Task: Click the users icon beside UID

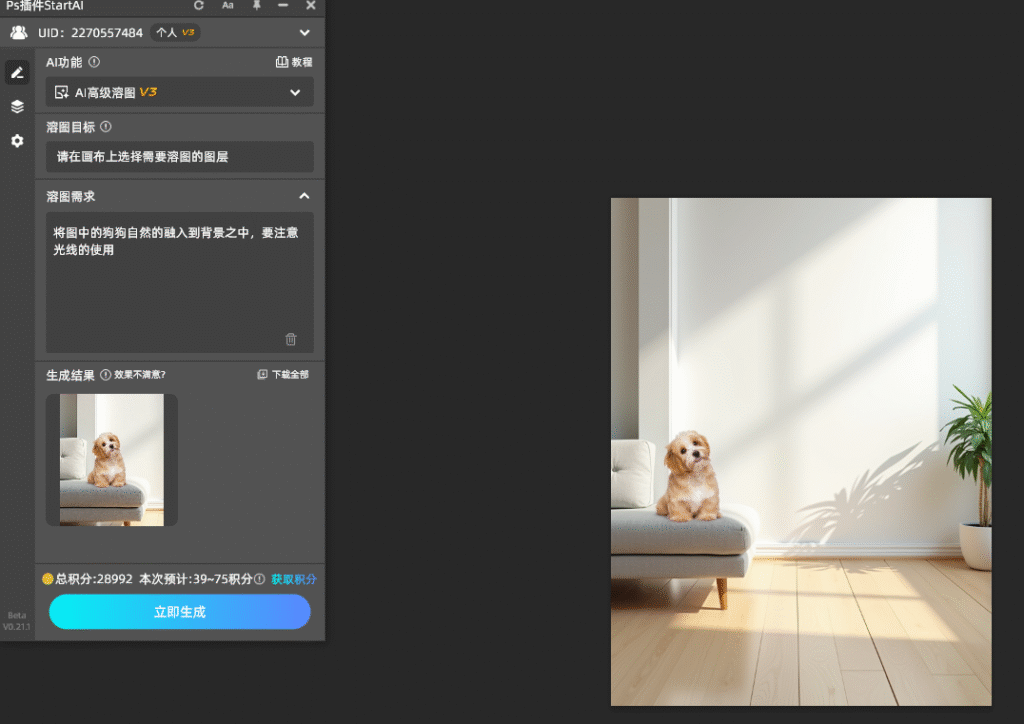Action: [x=19, y=33]
